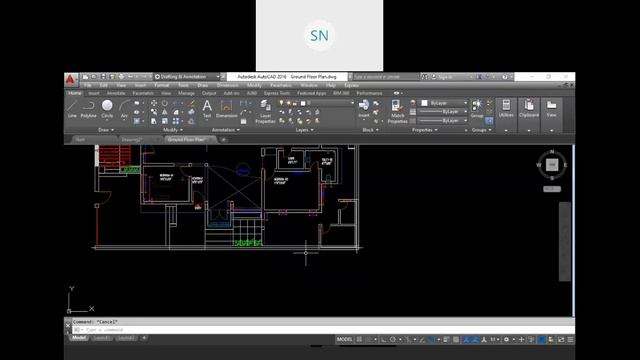Toggle the MODEL space button
Screen dimensions: 640x360
[344, 339]
